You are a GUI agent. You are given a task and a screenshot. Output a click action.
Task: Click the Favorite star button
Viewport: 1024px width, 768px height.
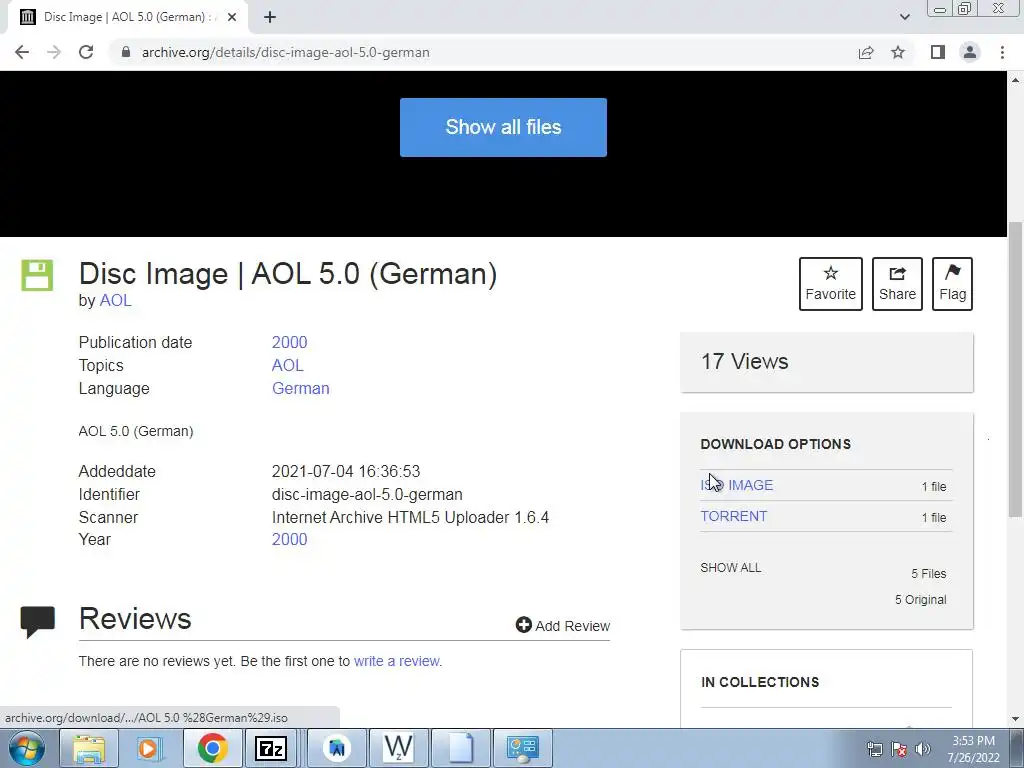point(831,284)
